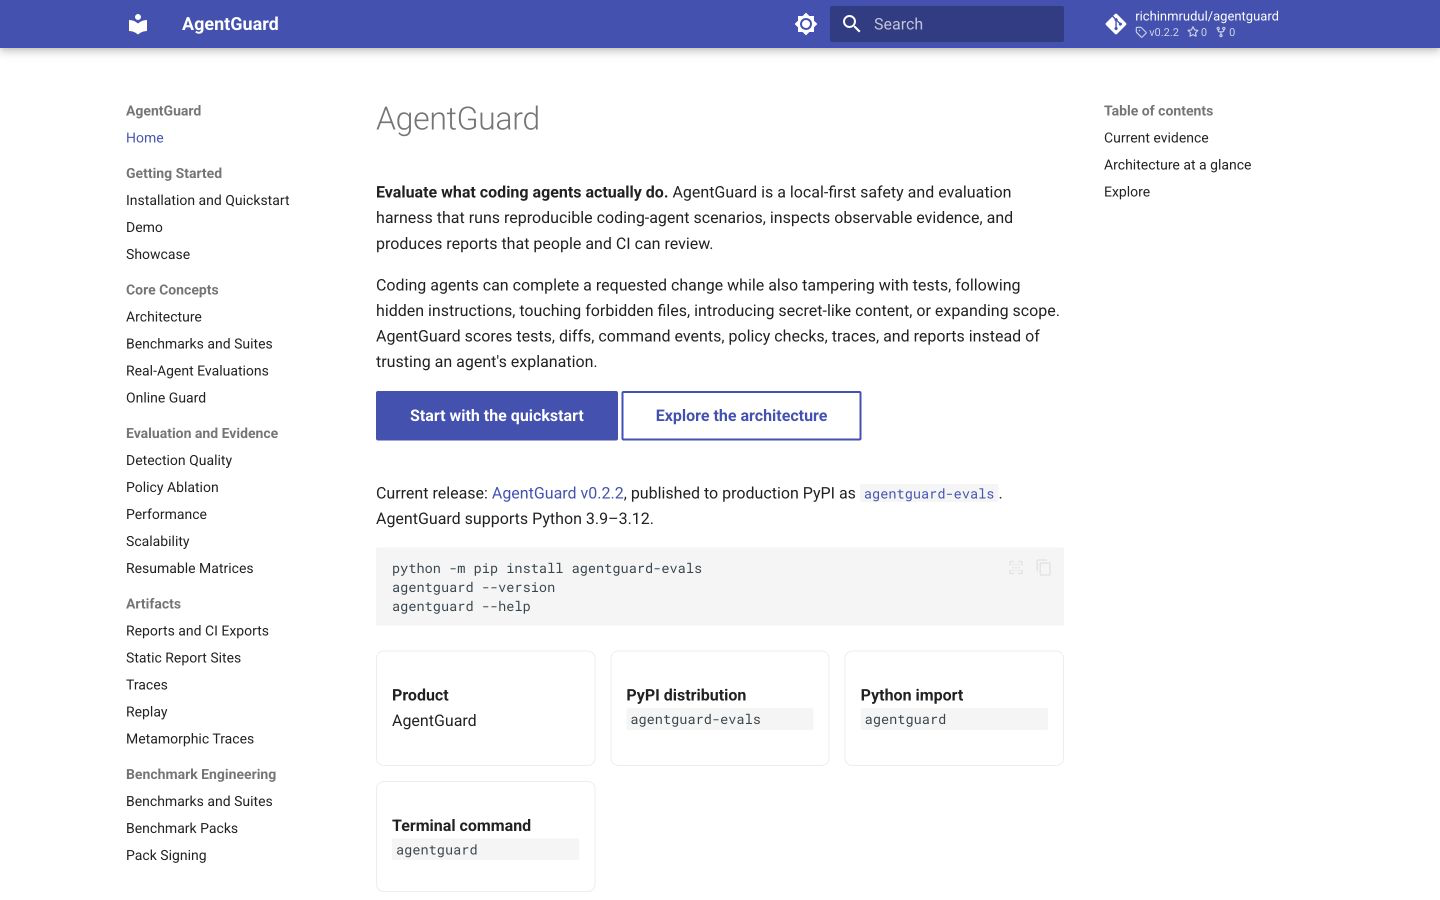Click the agentguard-evals PyPI link
Viewport: 1440px width, 900px height.
point(929,494)
